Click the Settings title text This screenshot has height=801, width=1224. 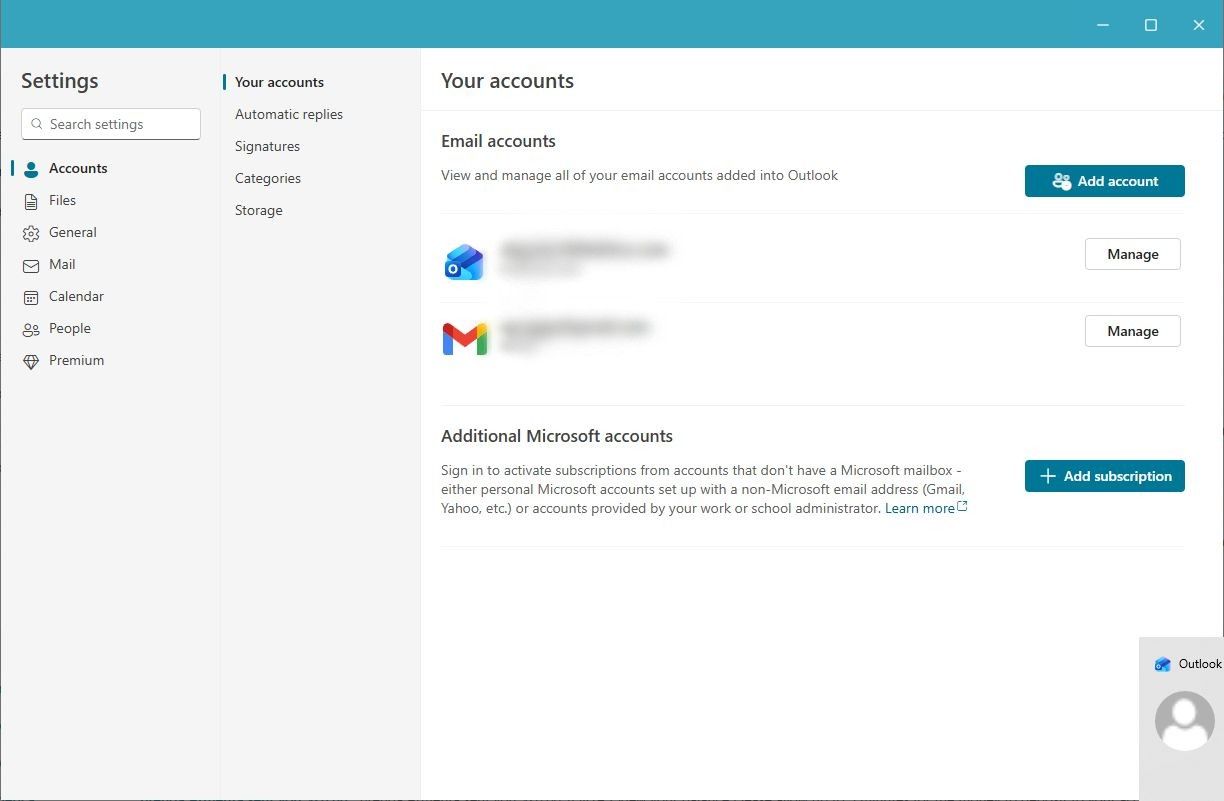pos(60,81)
